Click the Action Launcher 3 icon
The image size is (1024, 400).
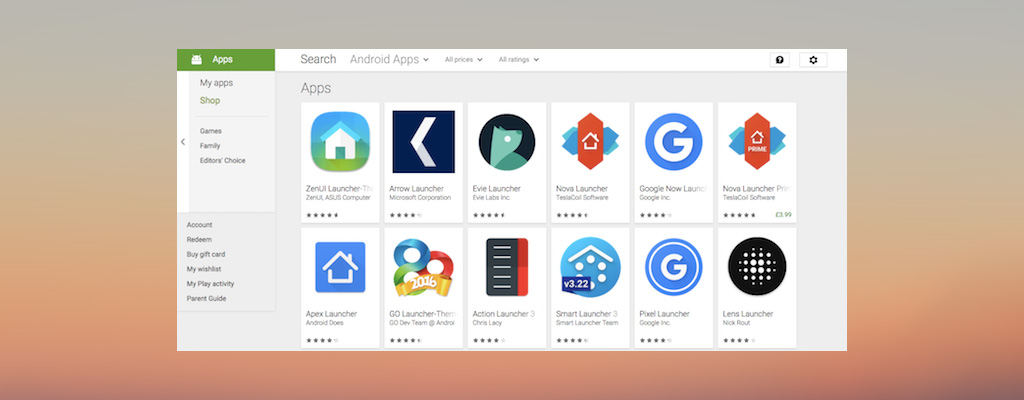click(x=506, y=267)
